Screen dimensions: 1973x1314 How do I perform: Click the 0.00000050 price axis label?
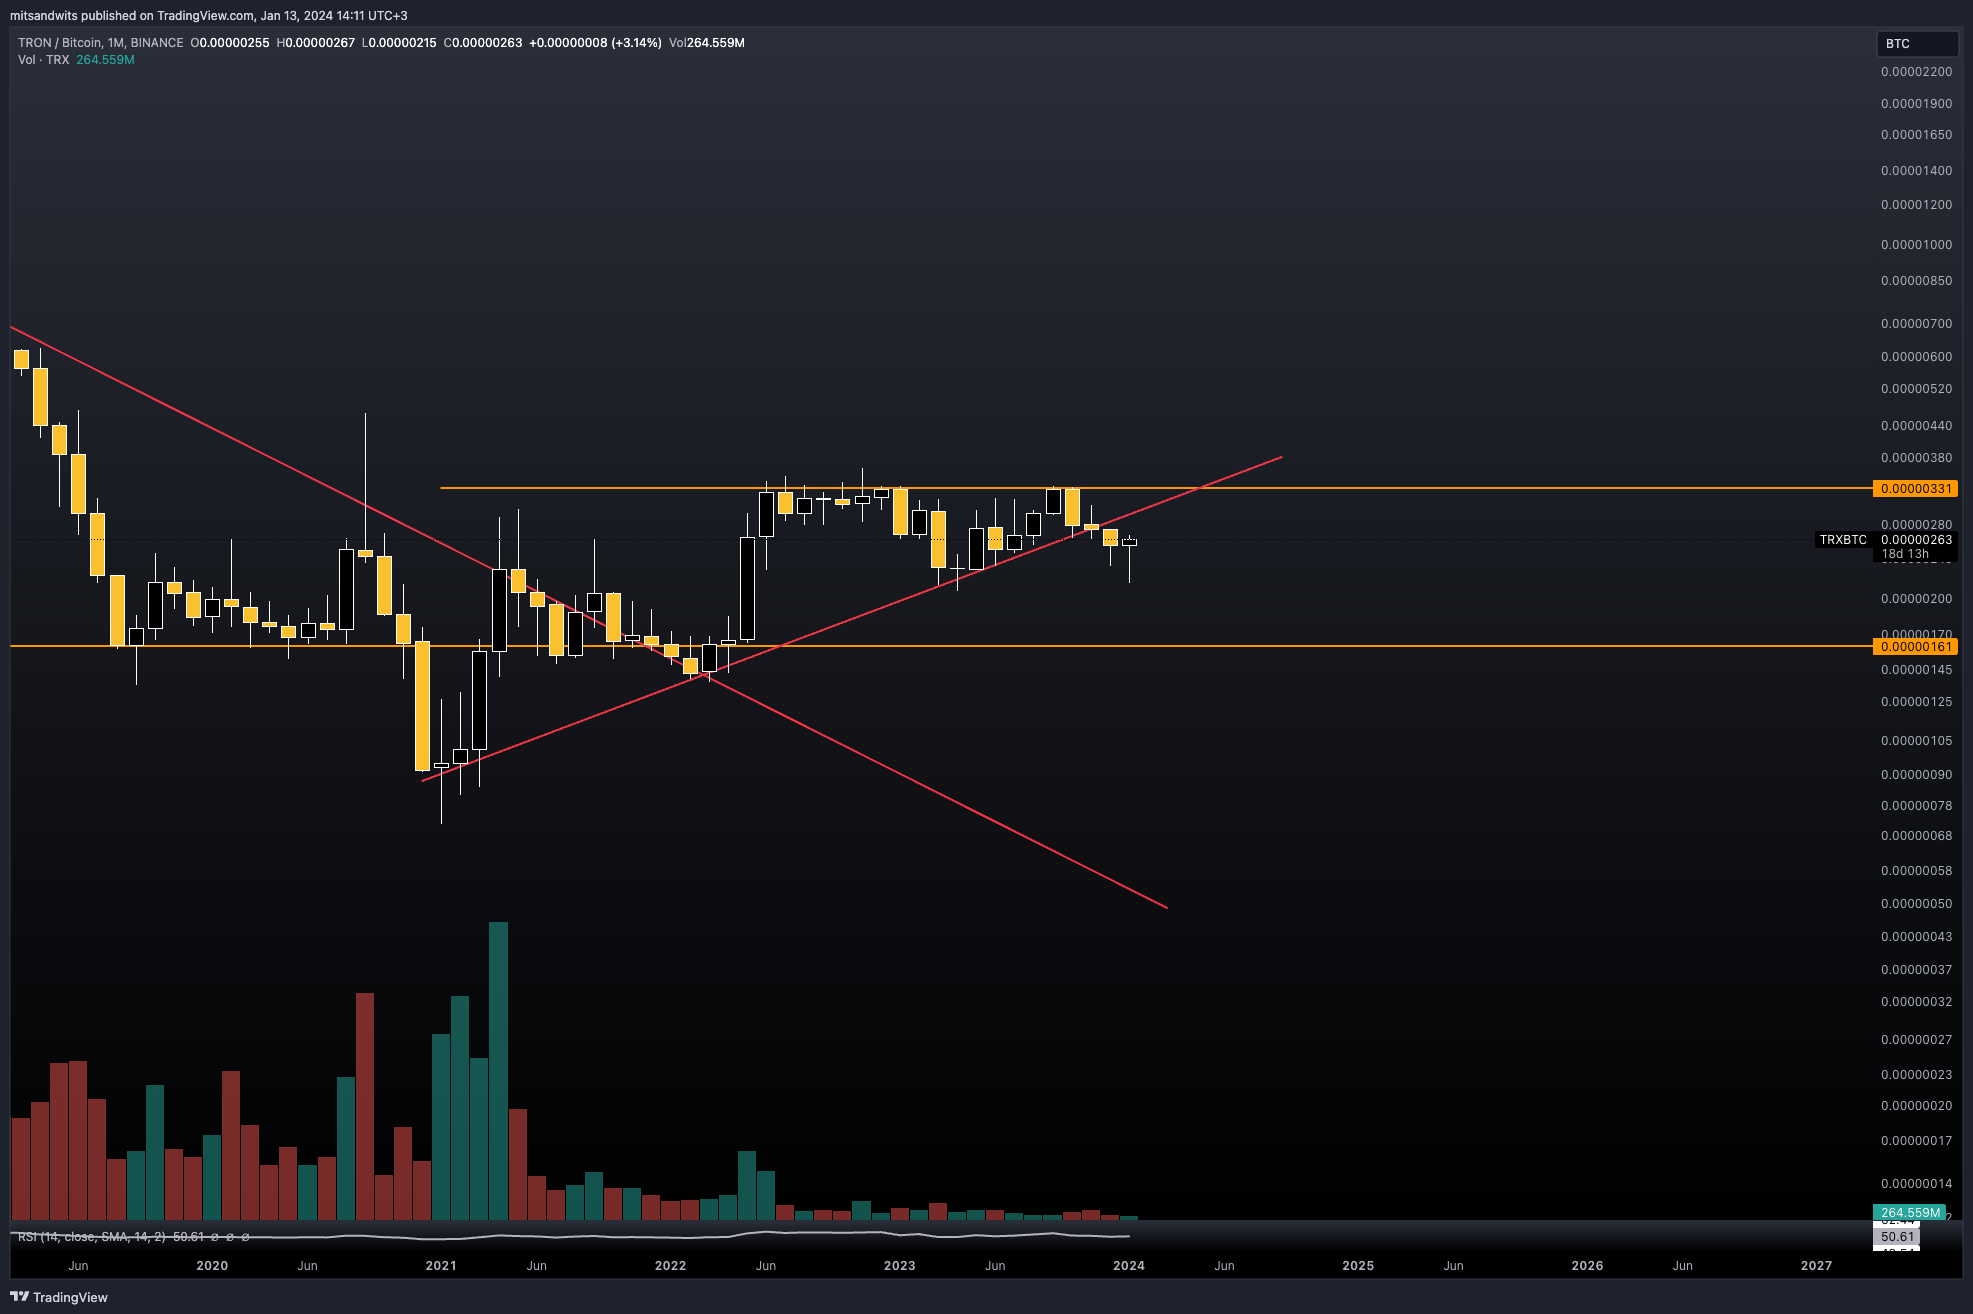coord(1916,904)
